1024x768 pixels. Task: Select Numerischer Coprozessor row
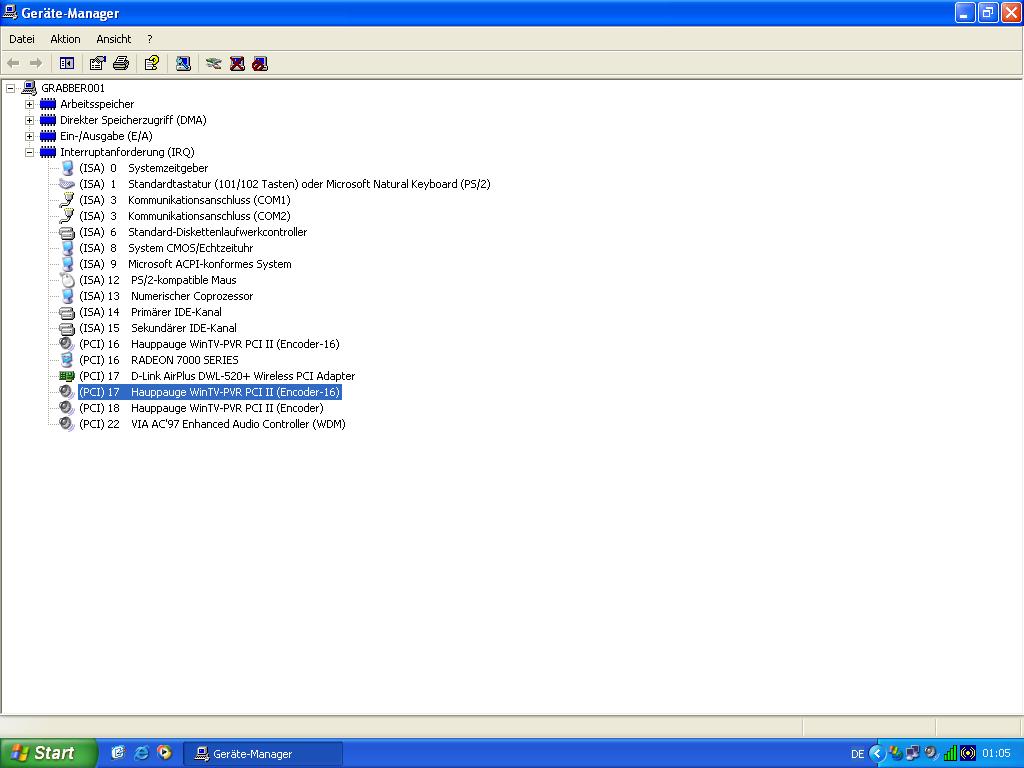[x=166, y=296]
